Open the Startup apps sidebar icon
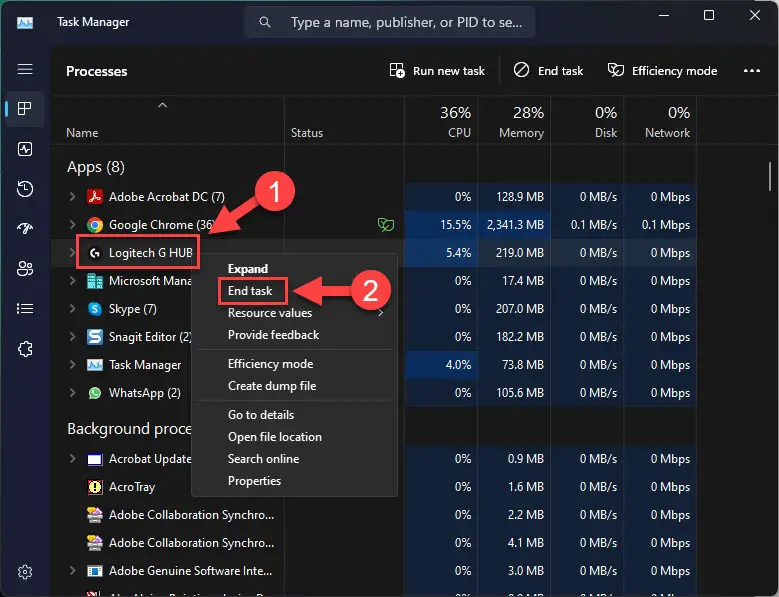The height and width of the screenshot is (597, 779). point(25,228)
